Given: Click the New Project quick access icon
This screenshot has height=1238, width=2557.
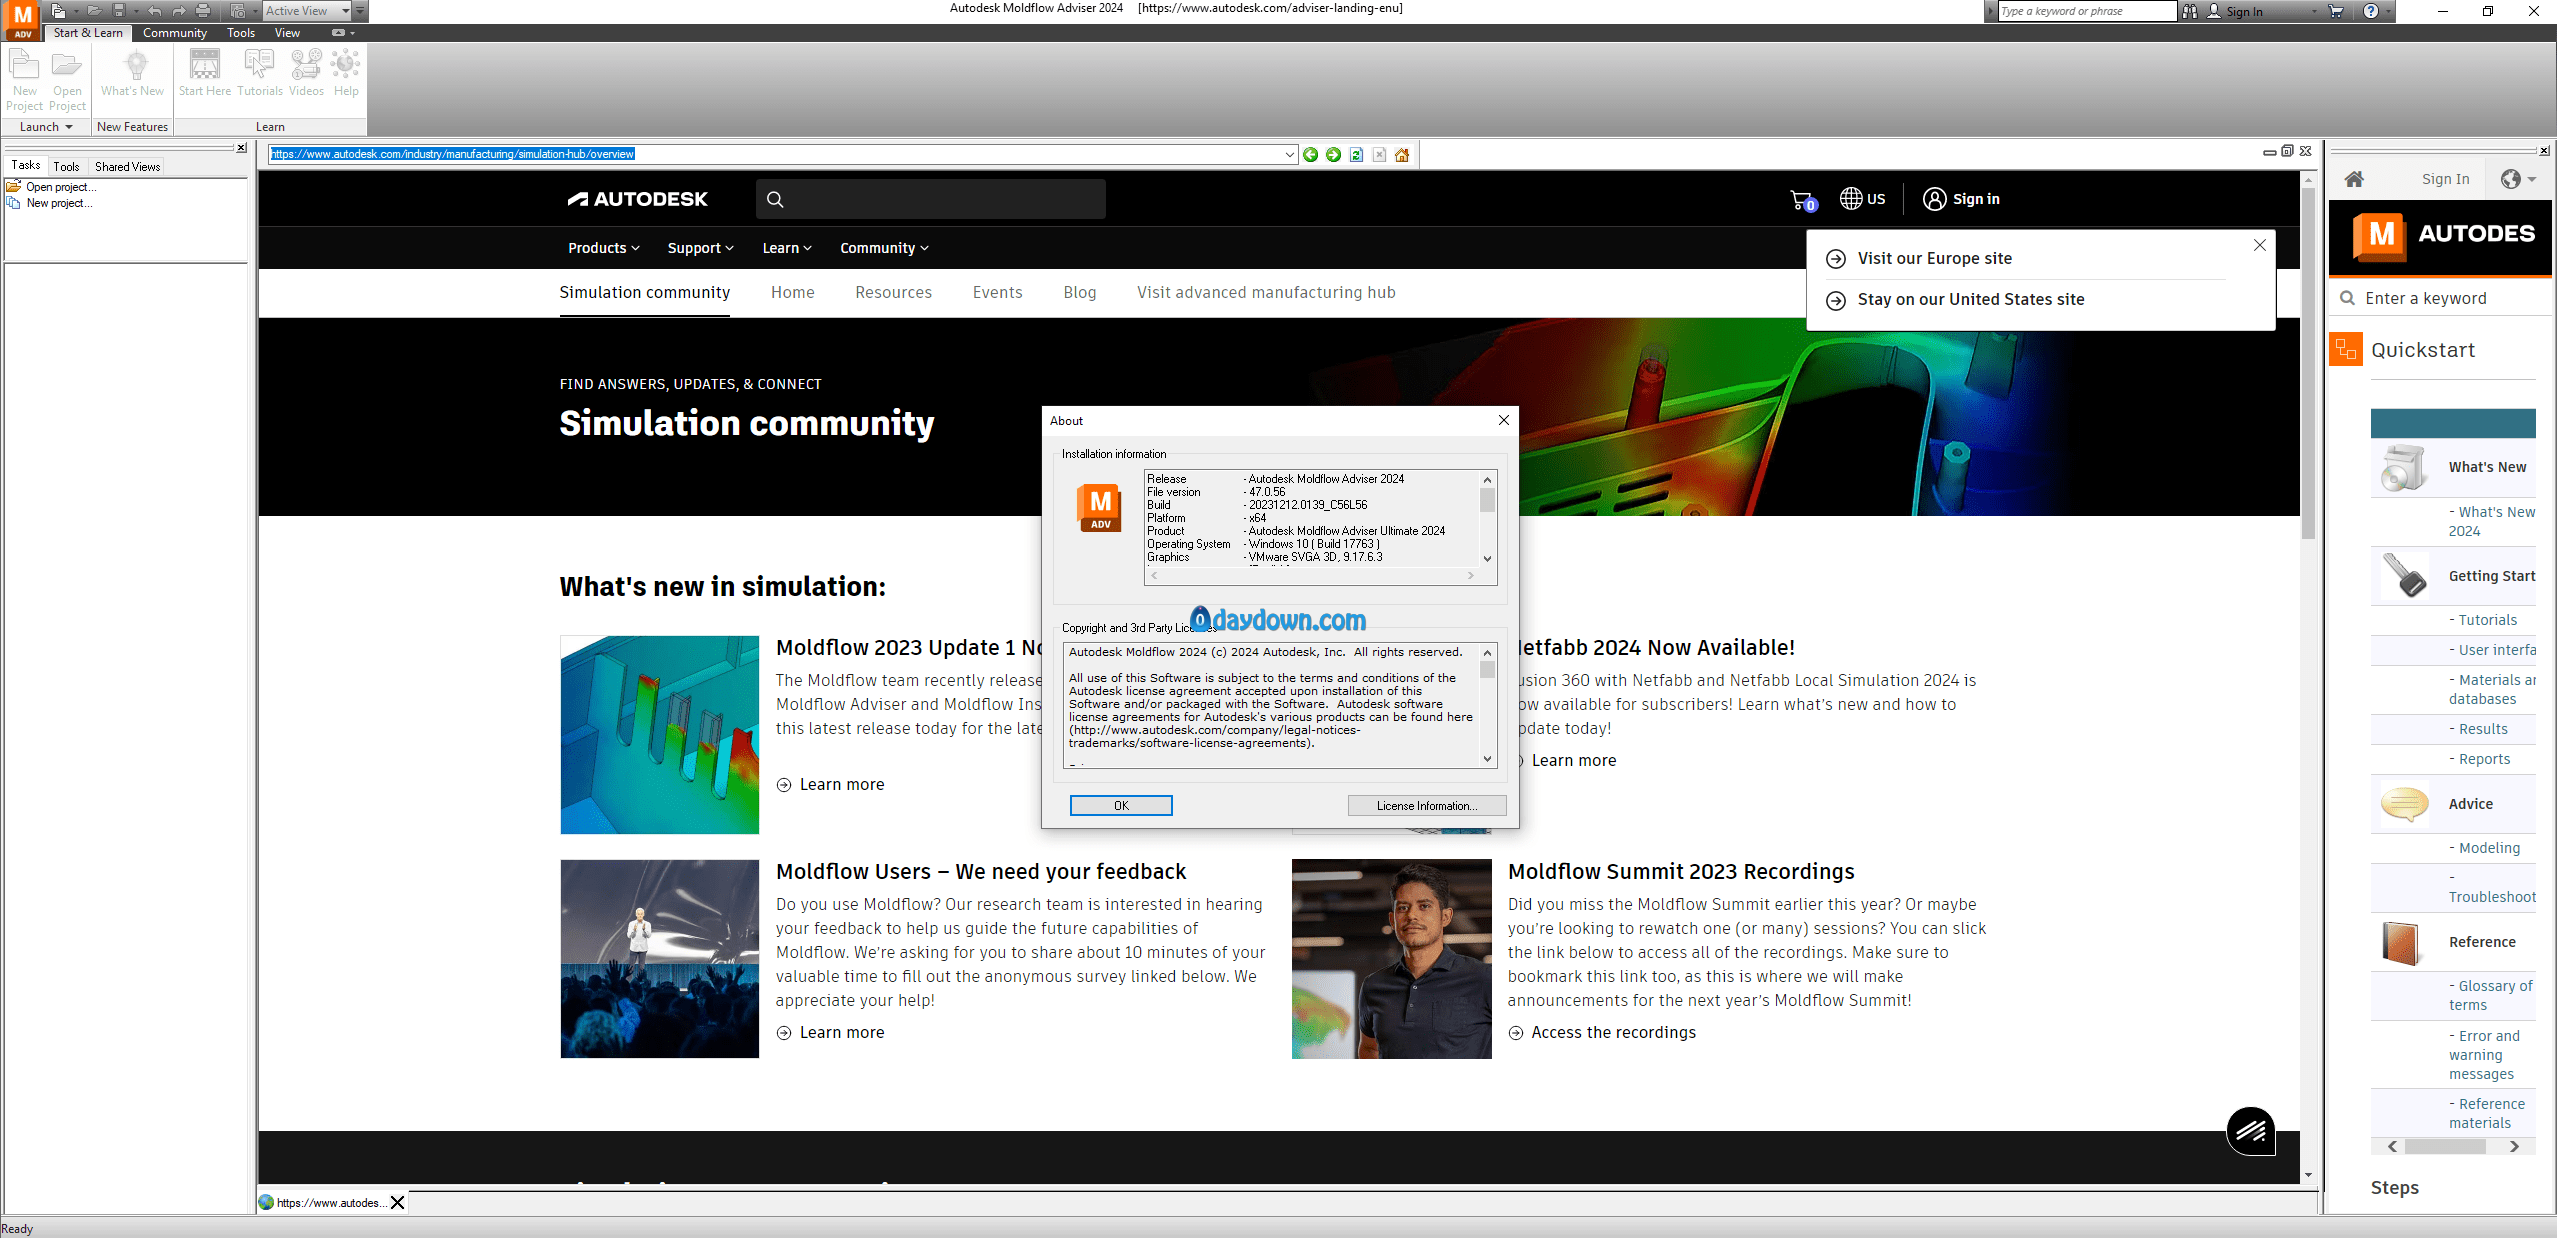Looking at the screenshot, I should (x=58, y=11).
